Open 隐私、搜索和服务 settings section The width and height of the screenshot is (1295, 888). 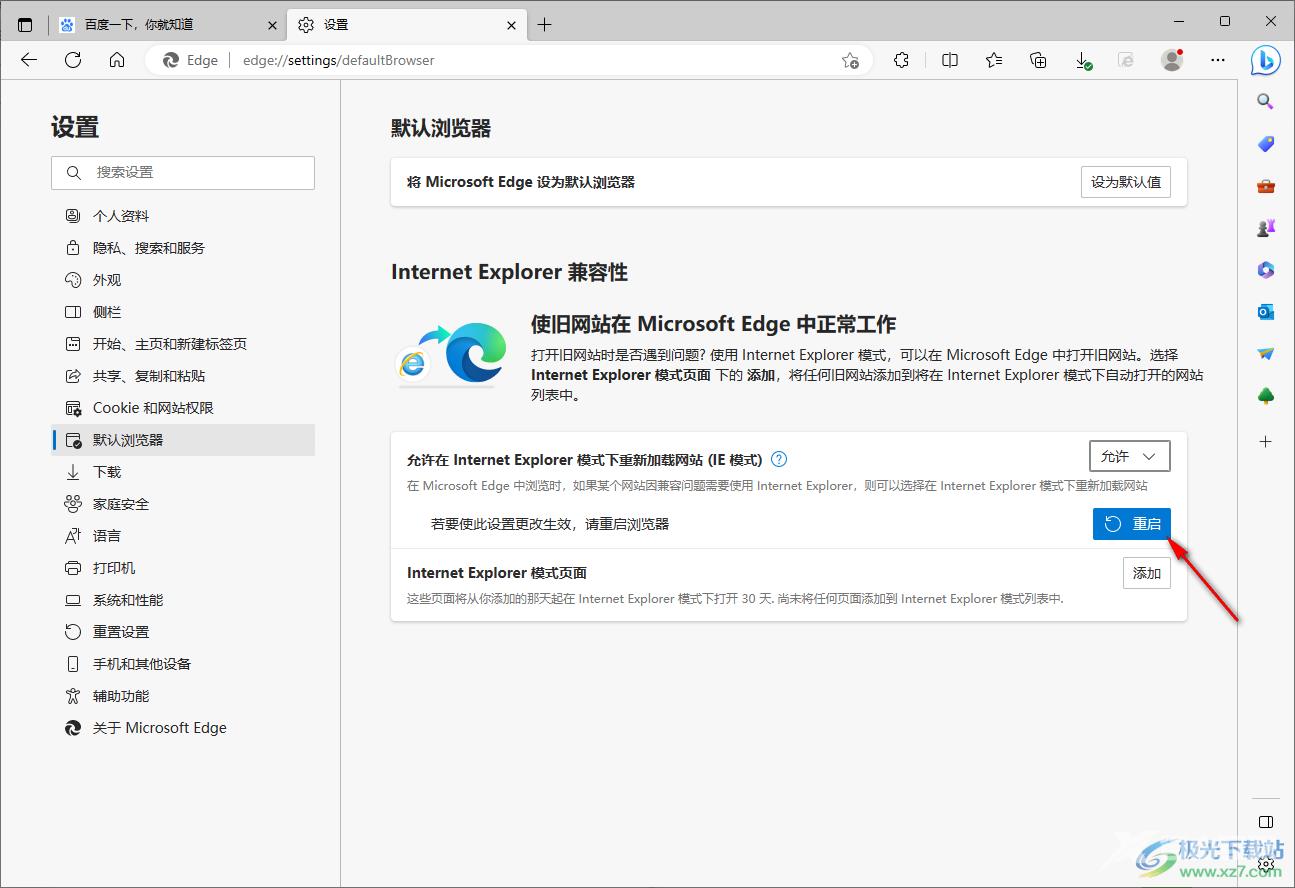coord(184,248)
